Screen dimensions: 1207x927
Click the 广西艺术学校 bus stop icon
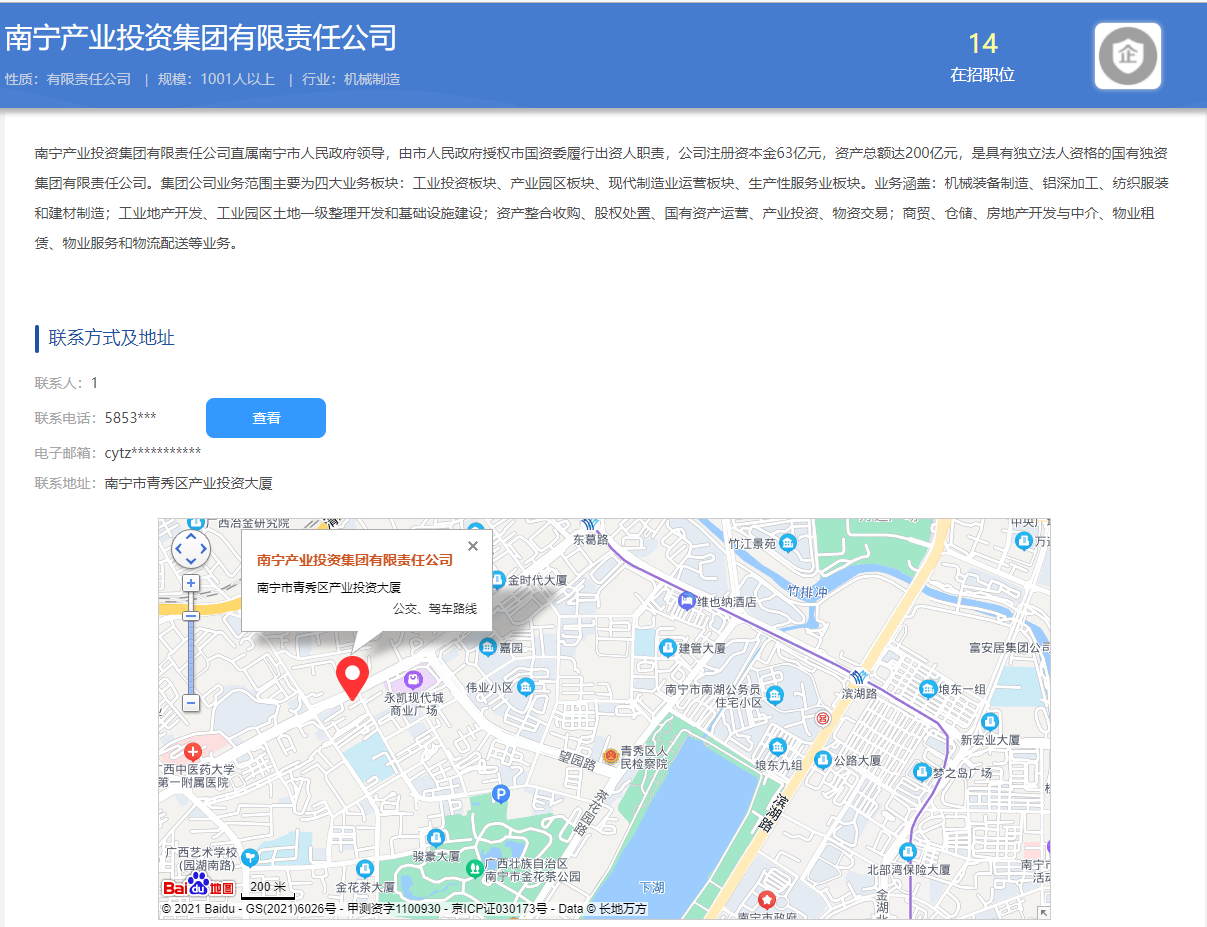(x=249, y=857)
